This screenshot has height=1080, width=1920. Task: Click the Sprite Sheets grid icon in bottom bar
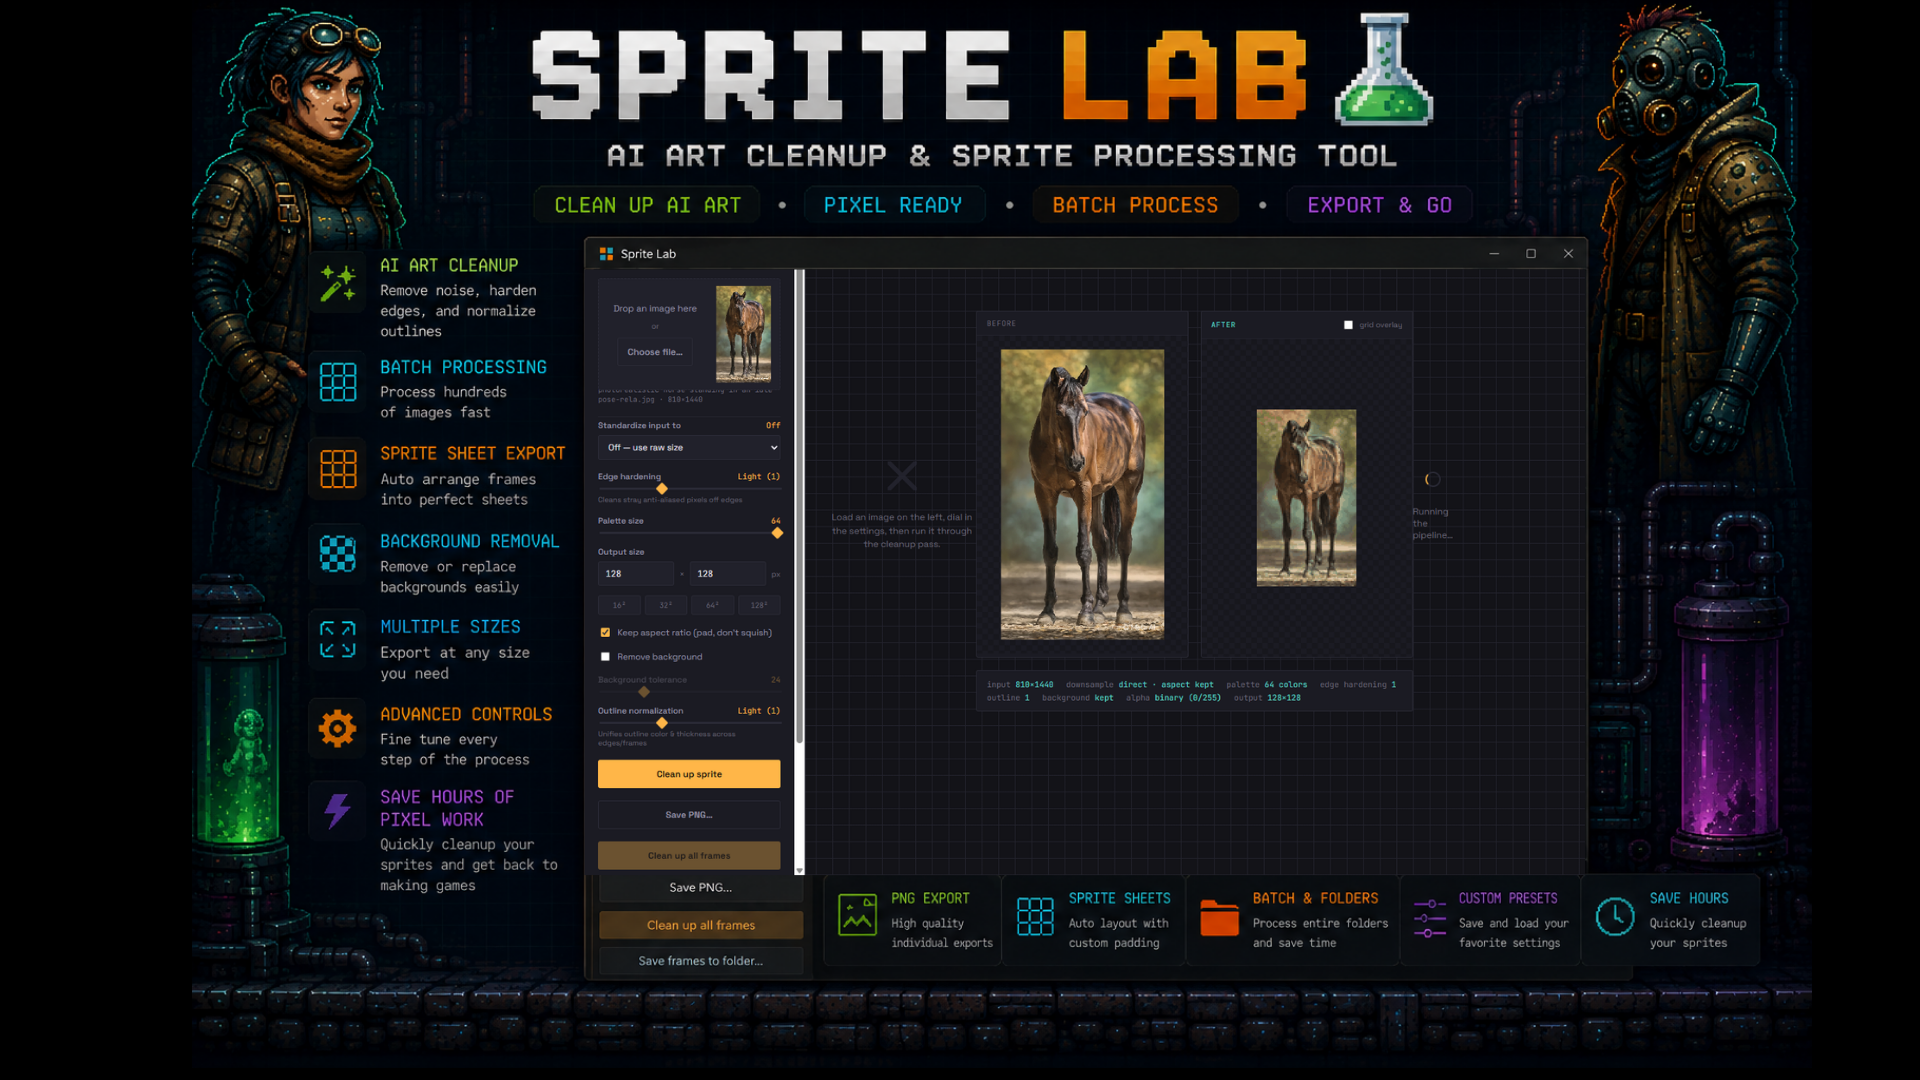pos(1035,916)
